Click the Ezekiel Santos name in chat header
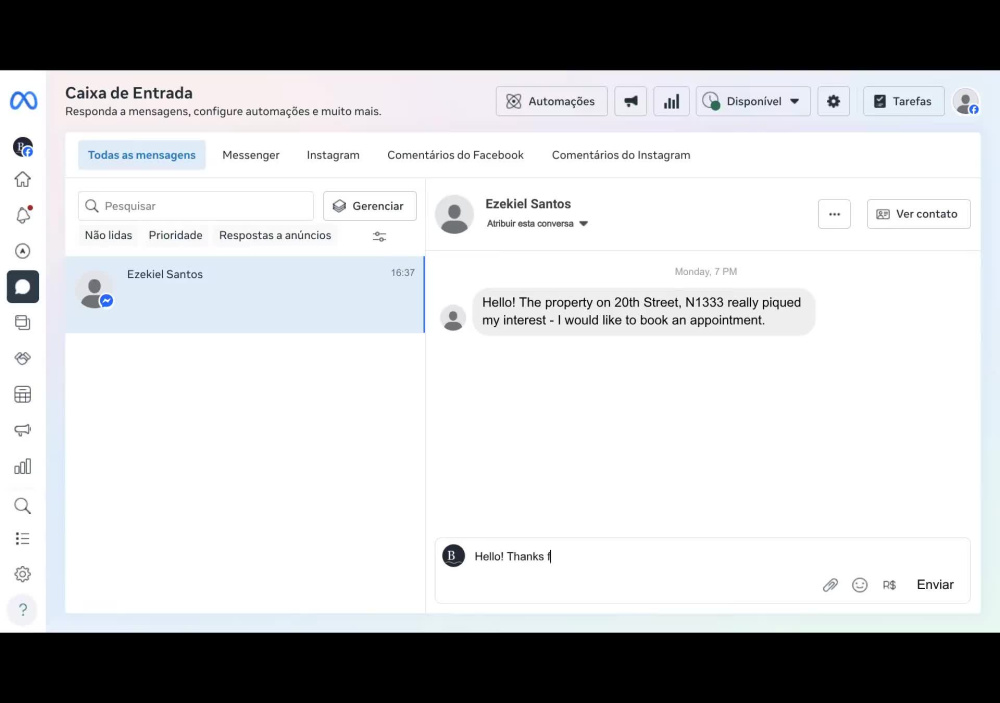This screenshot has height=703, width=1000. click(x=528, y=204)
